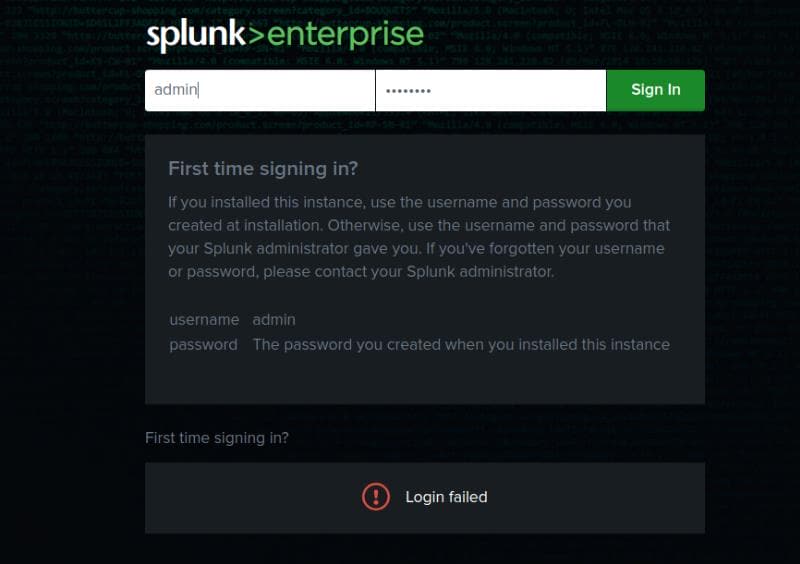Click the Login failed message text
The image size is (800, 564).
[446, 497]
